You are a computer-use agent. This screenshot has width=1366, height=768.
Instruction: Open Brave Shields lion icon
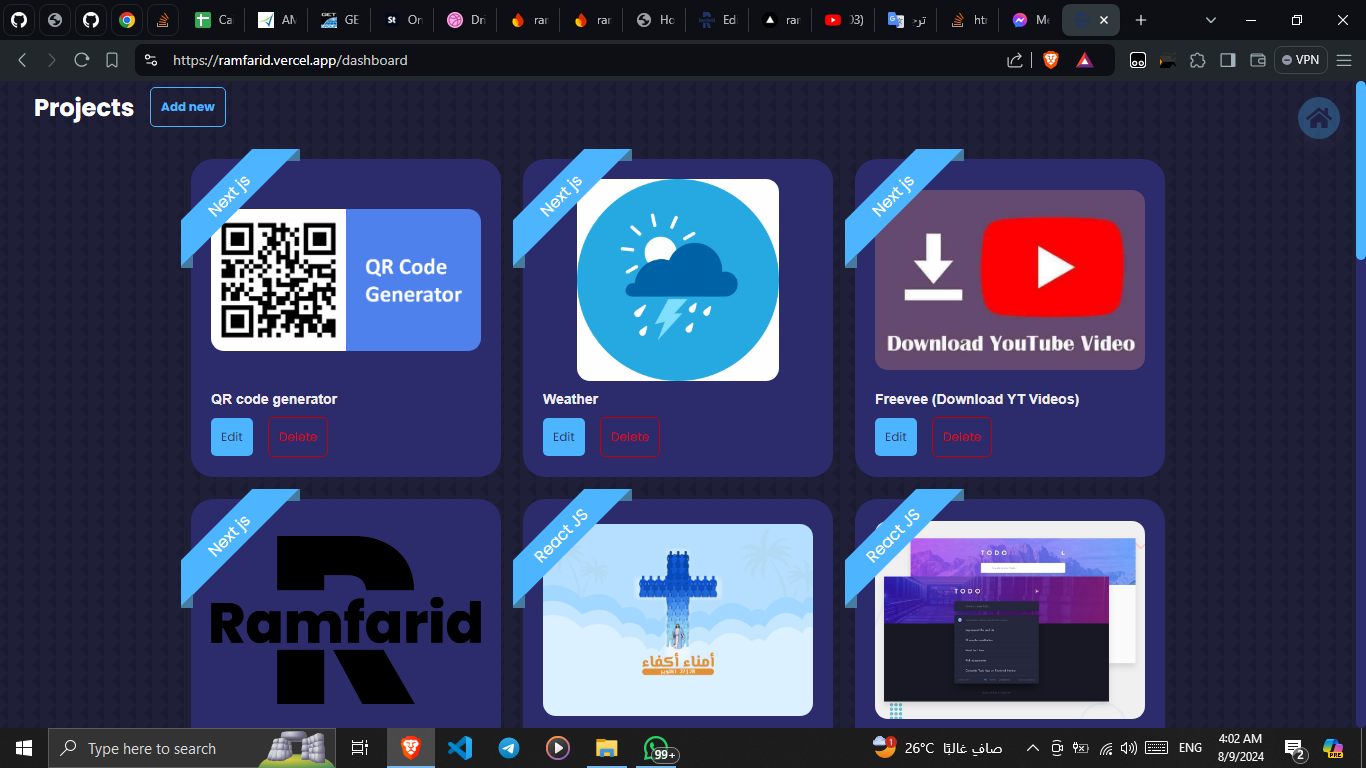[x=1050, y=60]
